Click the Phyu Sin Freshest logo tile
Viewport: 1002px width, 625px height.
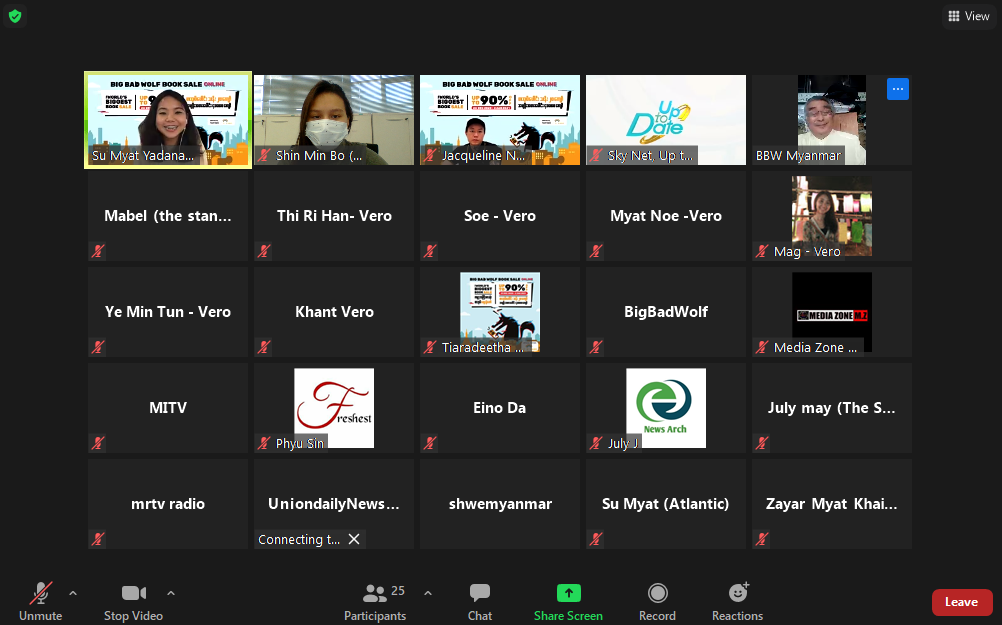coord(333,406)
